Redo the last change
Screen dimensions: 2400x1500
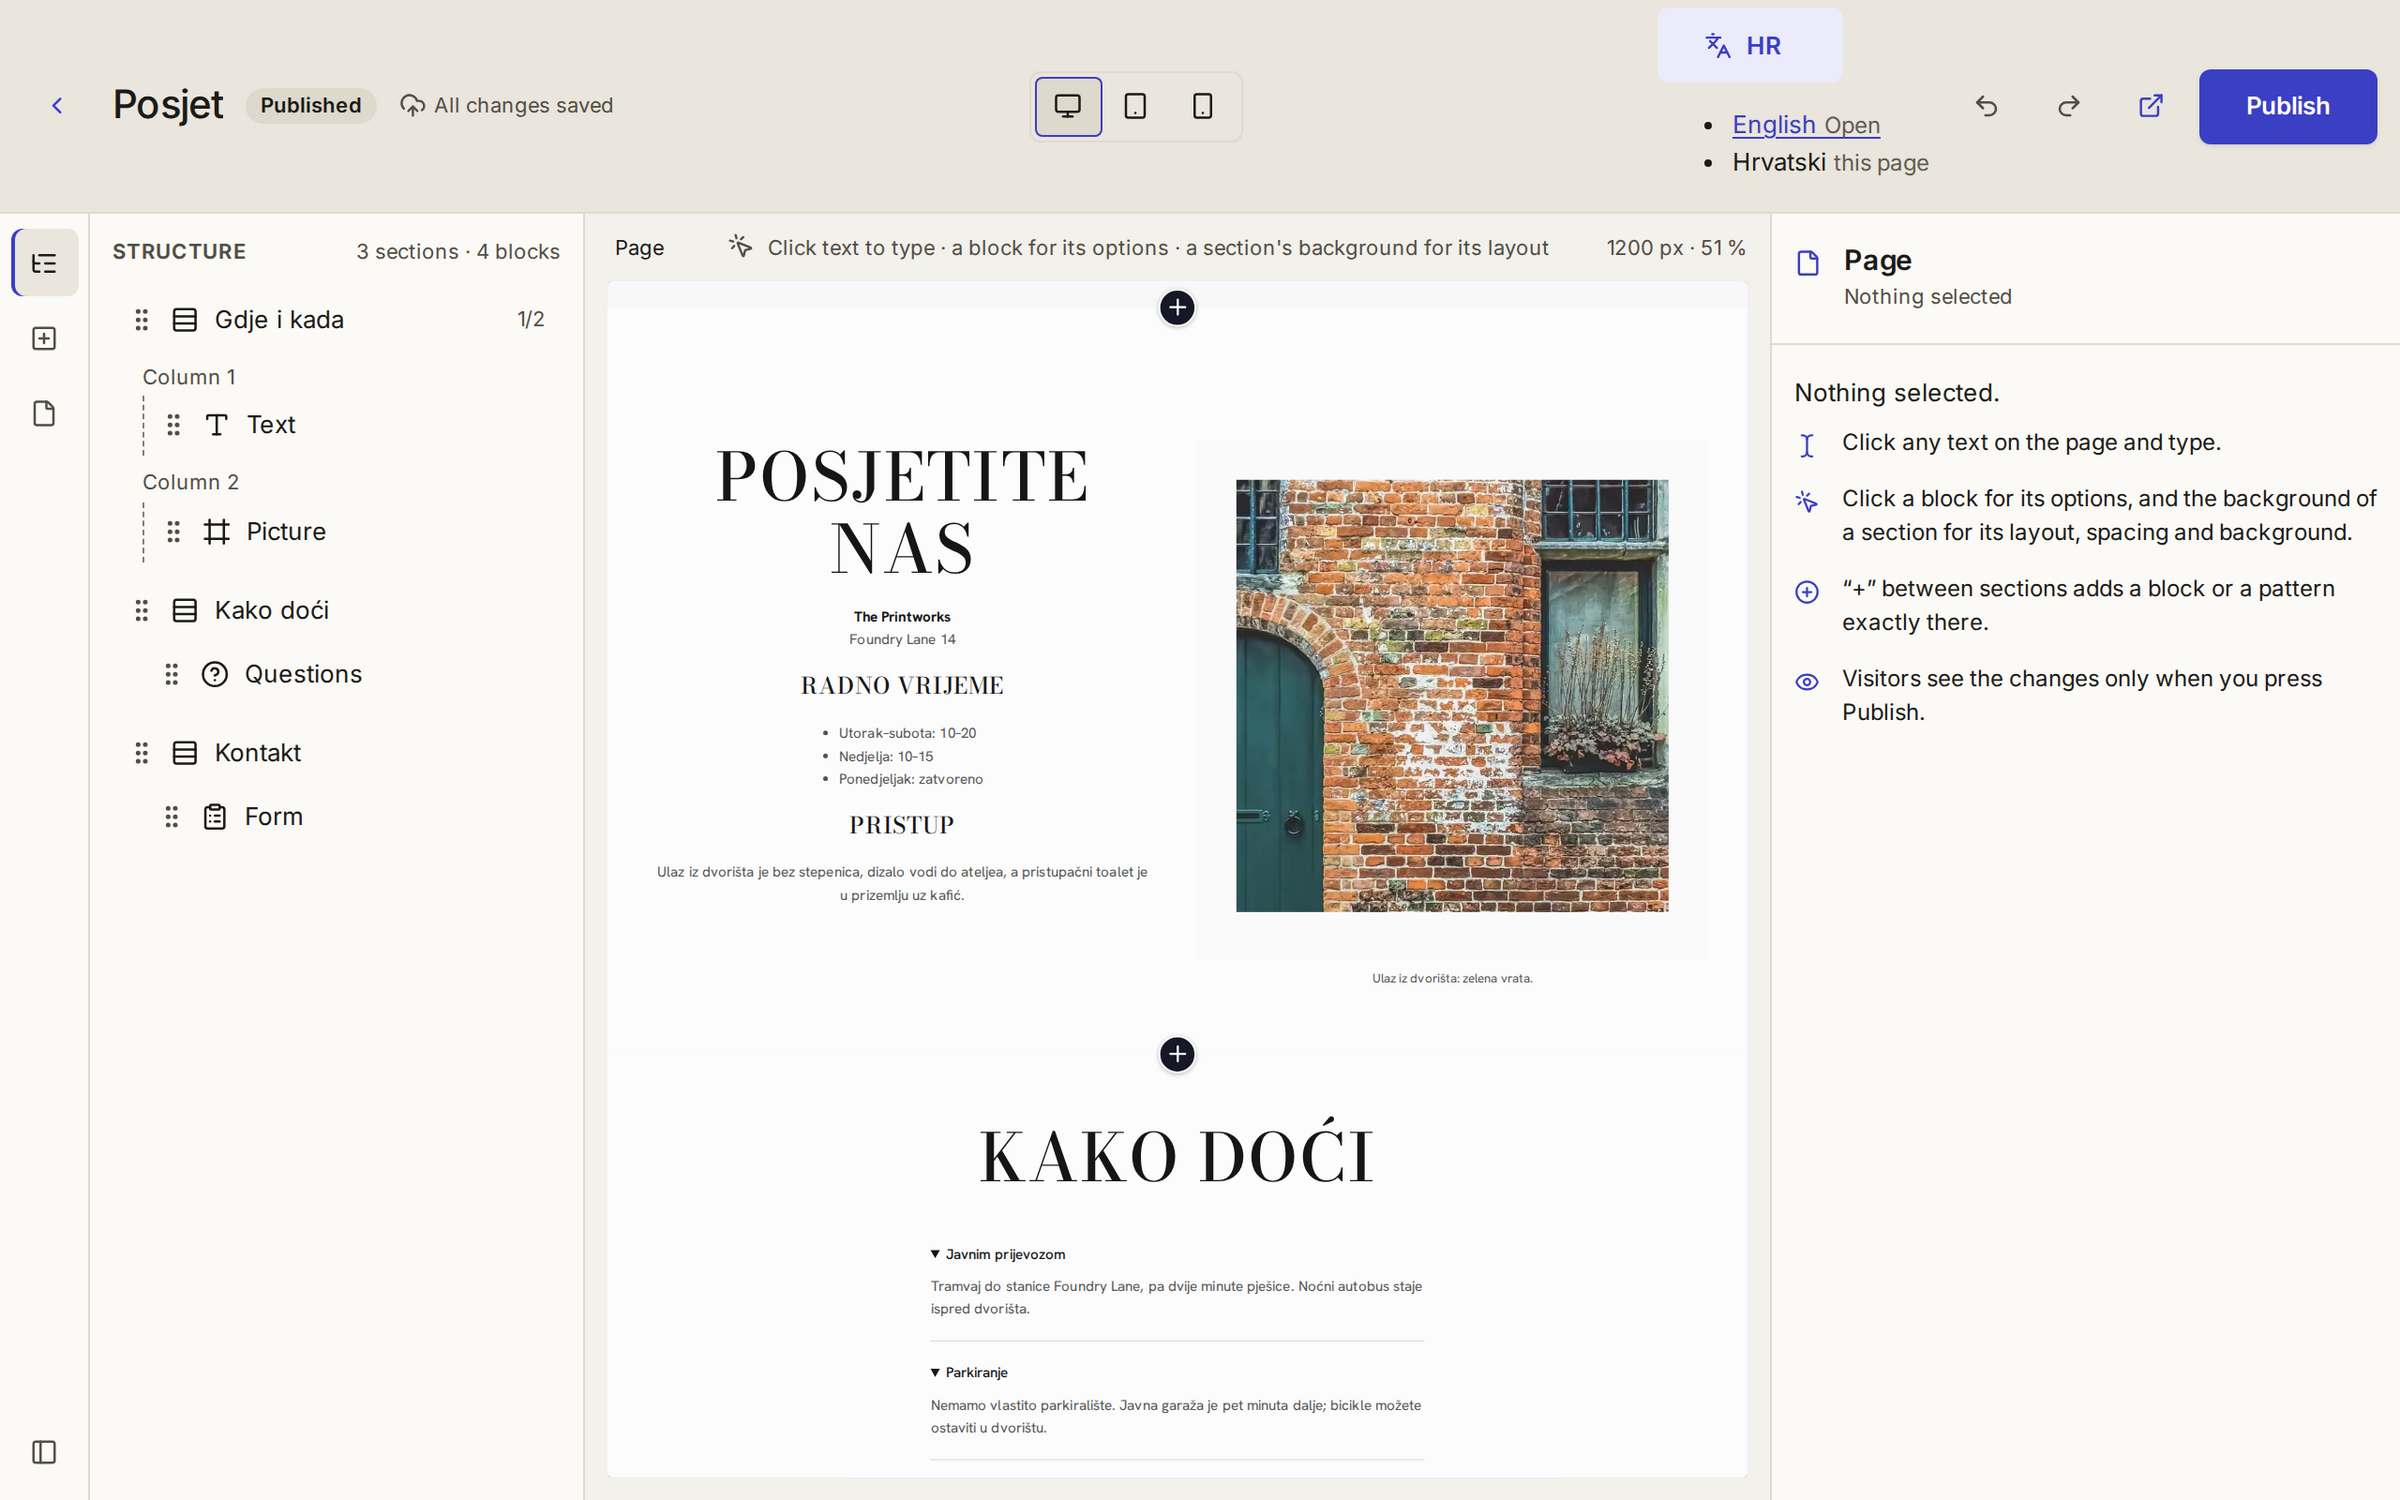tap(2068, 106)
